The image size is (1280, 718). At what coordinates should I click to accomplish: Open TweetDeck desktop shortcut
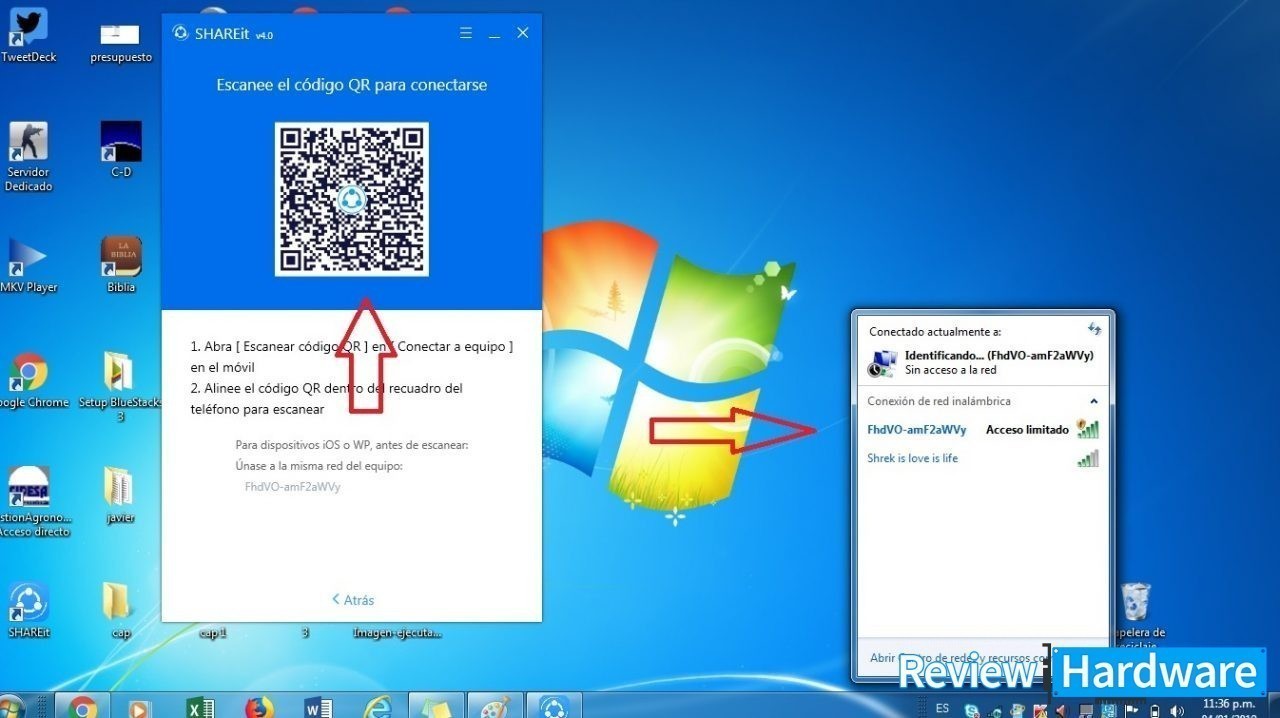[29, 35]
